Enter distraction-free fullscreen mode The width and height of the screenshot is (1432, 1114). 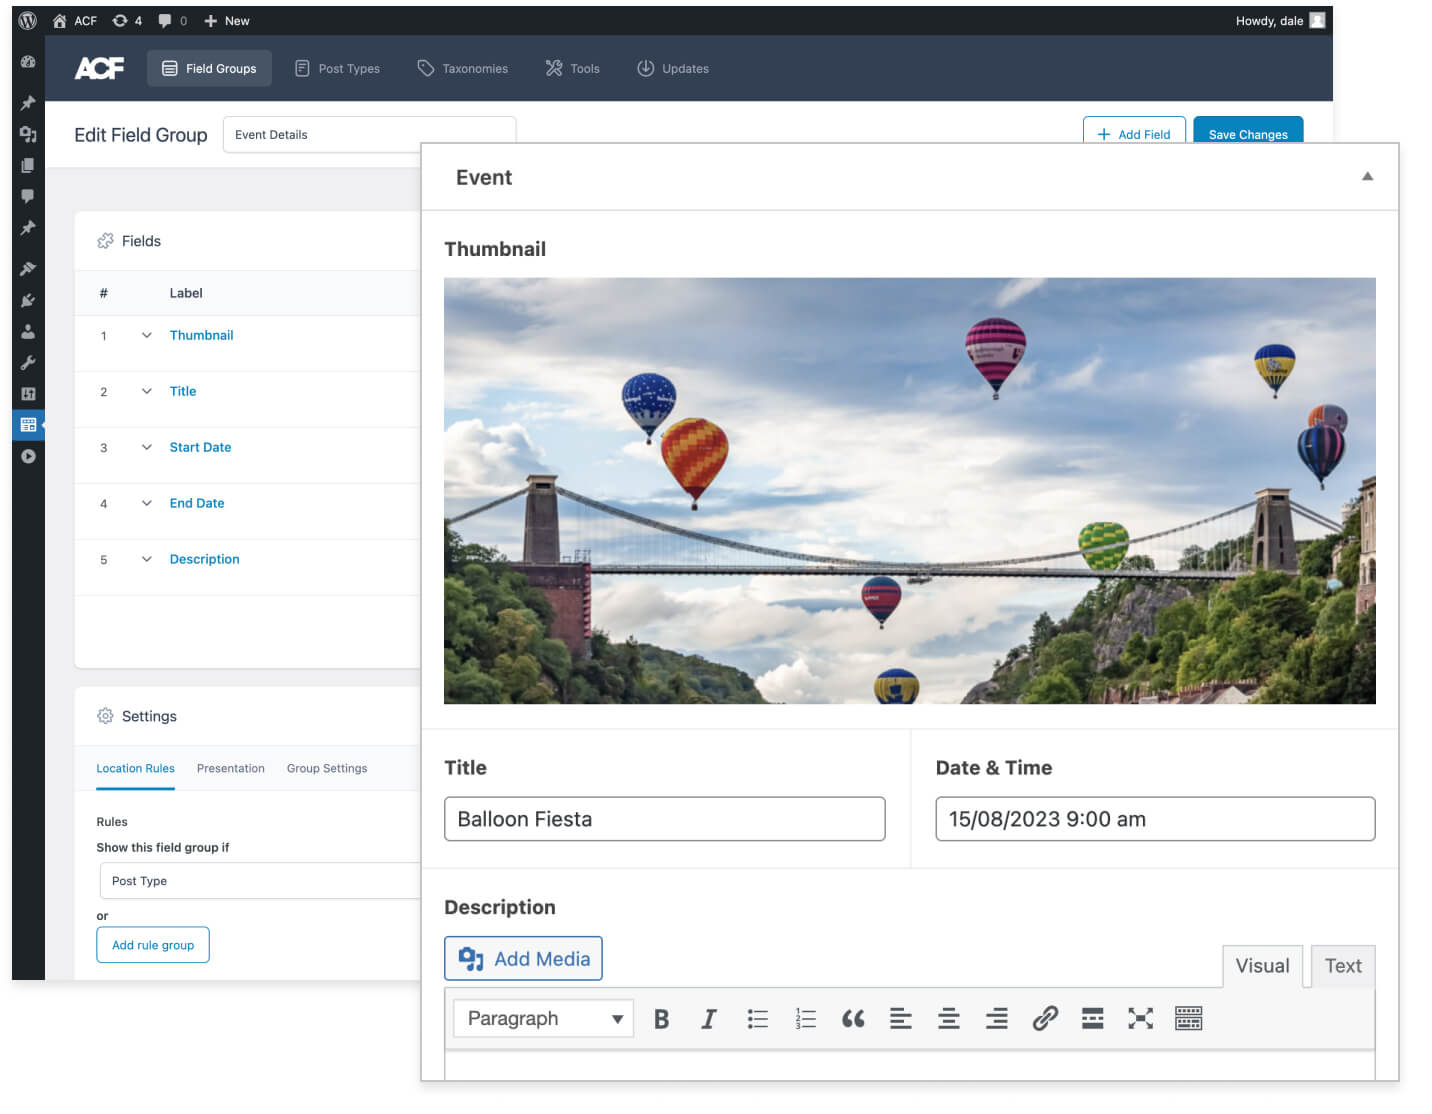(x=1140, y=1018)
